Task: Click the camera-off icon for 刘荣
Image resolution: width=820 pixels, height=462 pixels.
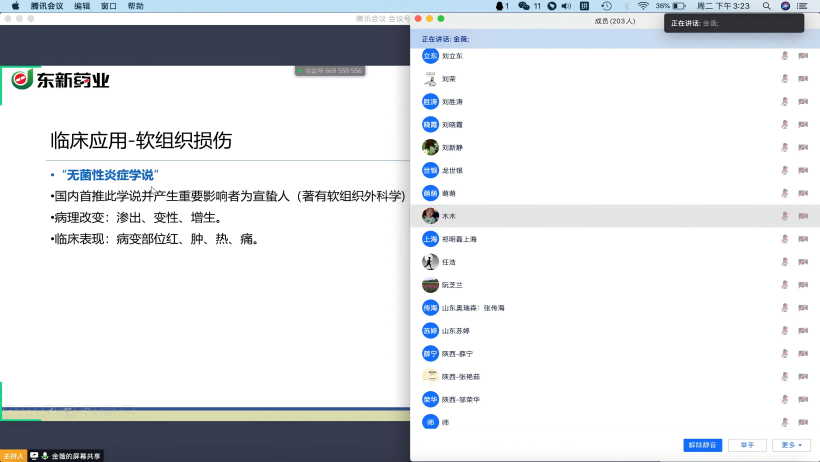Action: (x=803, y=79)
